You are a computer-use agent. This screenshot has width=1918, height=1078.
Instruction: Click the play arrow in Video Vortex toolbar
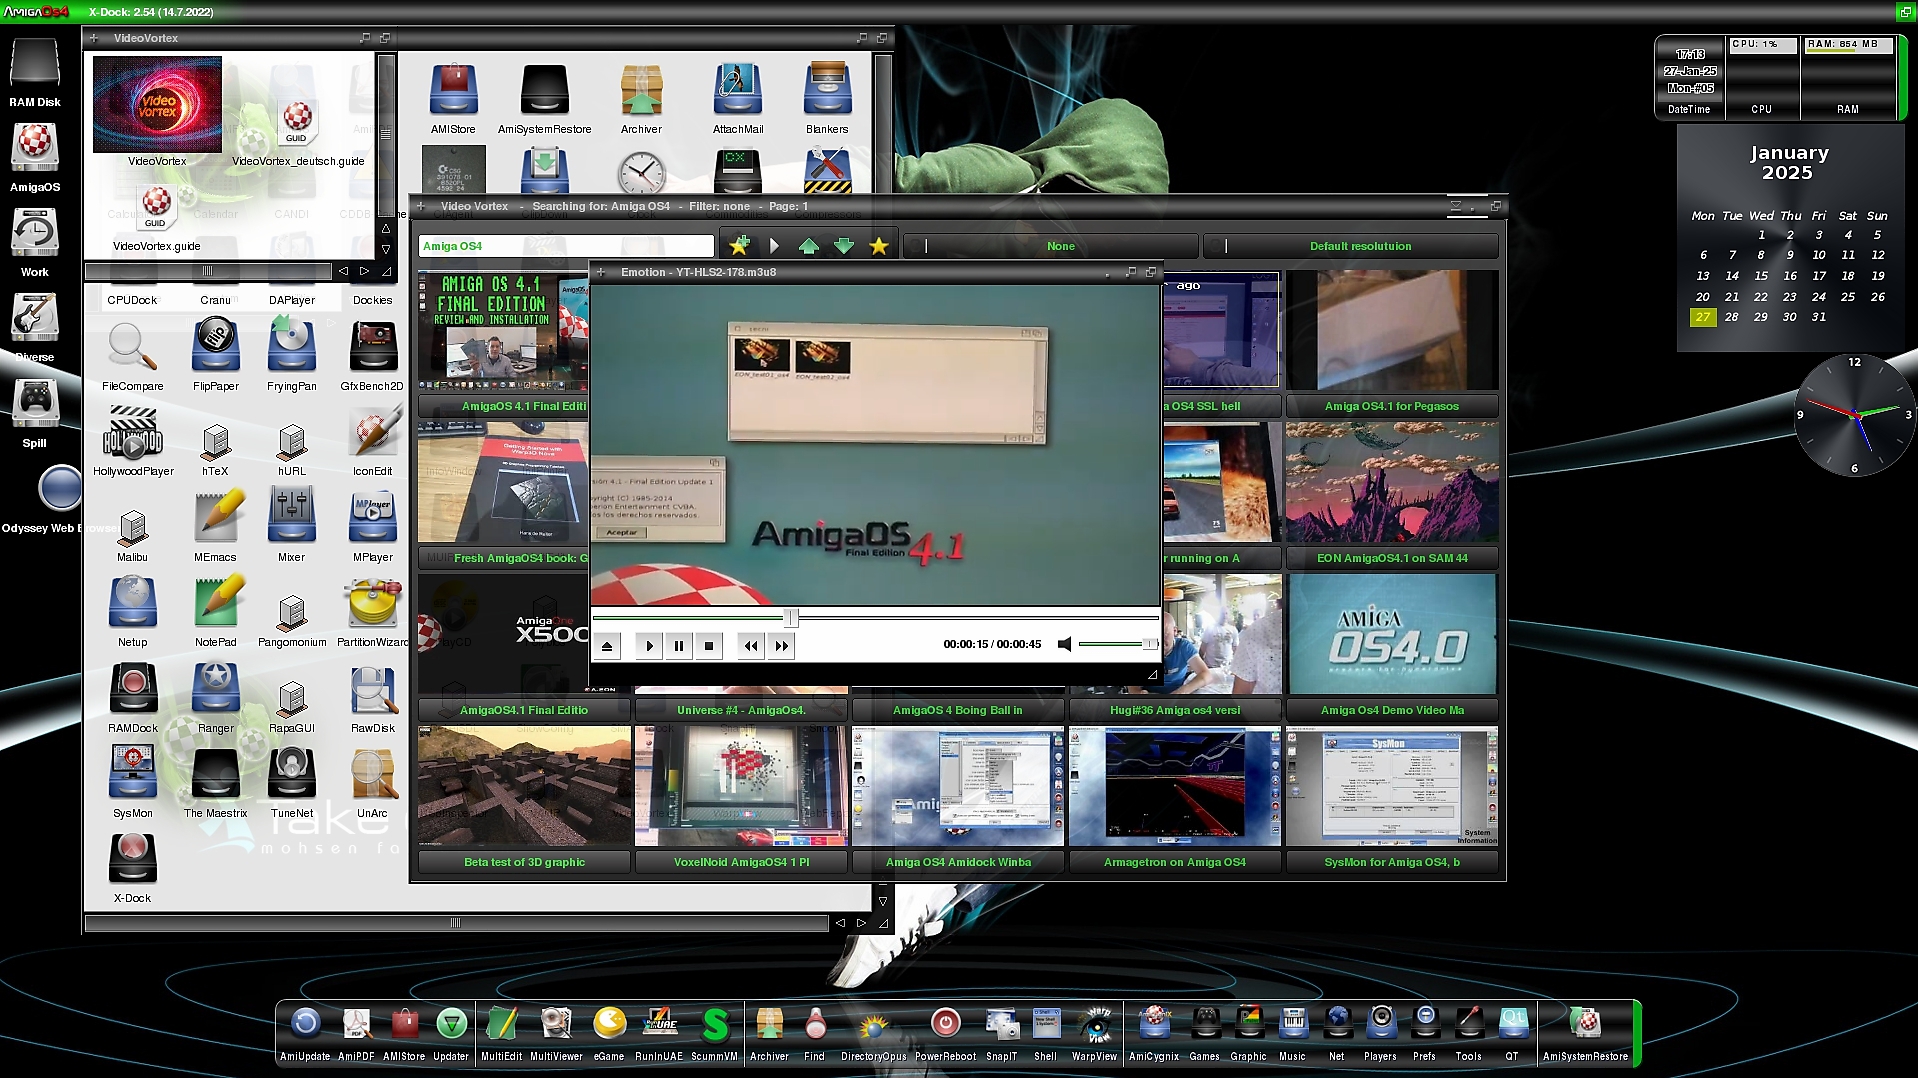(x=773, y=246)
